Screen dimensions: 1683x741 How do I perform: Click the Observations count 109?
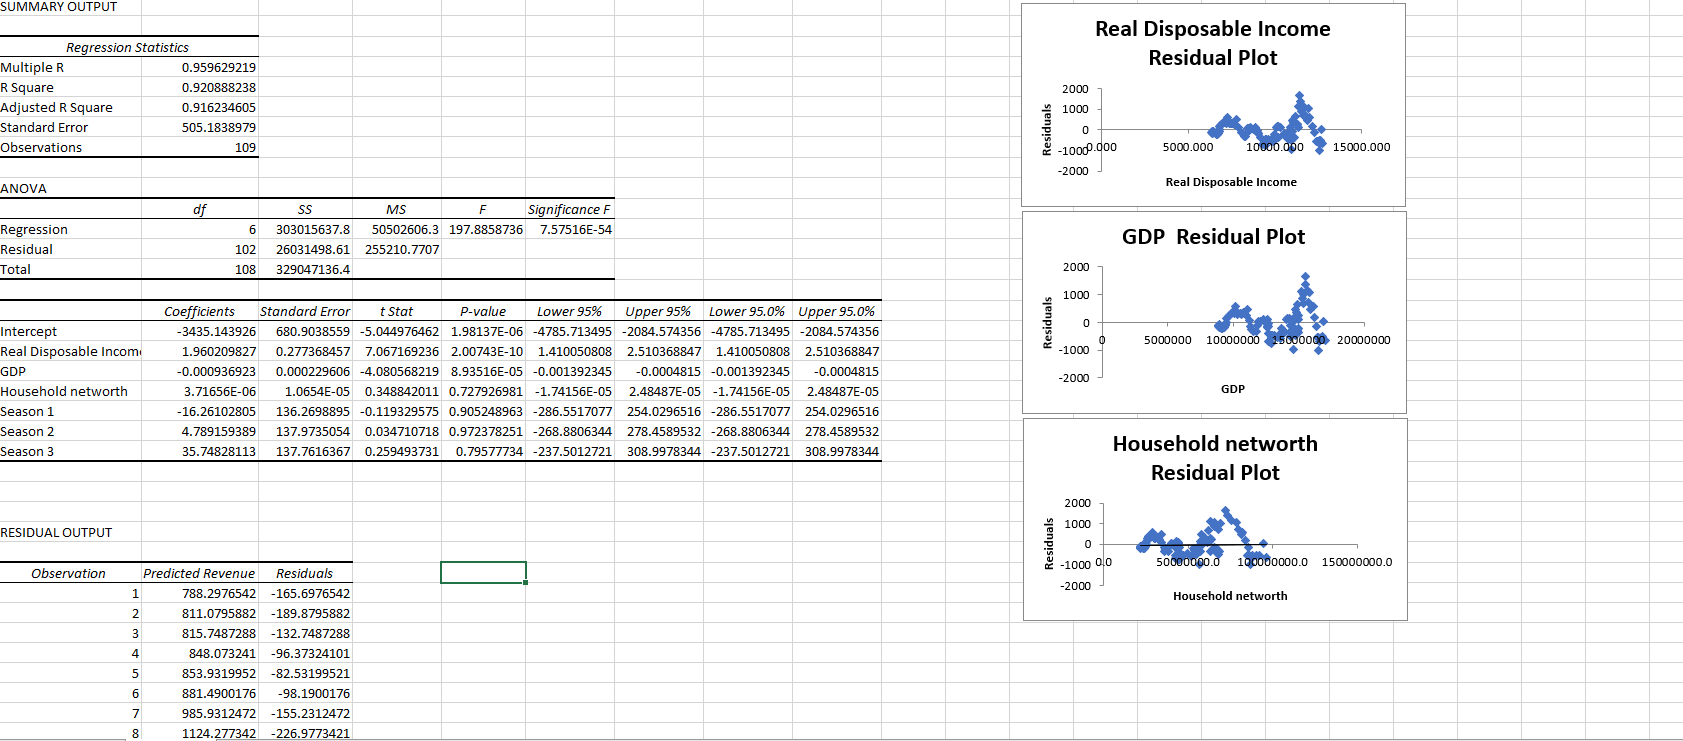tap(245, 148)
